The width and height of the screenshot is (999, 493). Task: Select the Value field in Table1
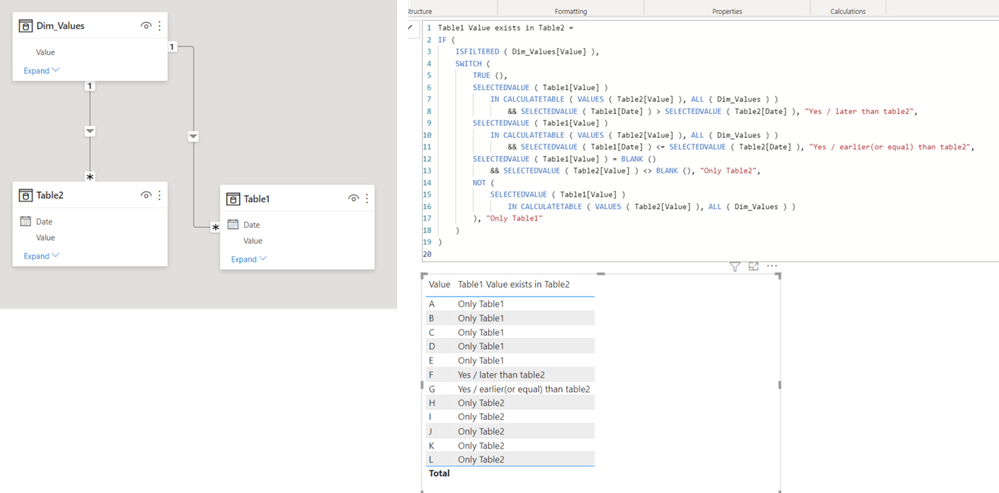pyautogui.click(x=253, y=241)
